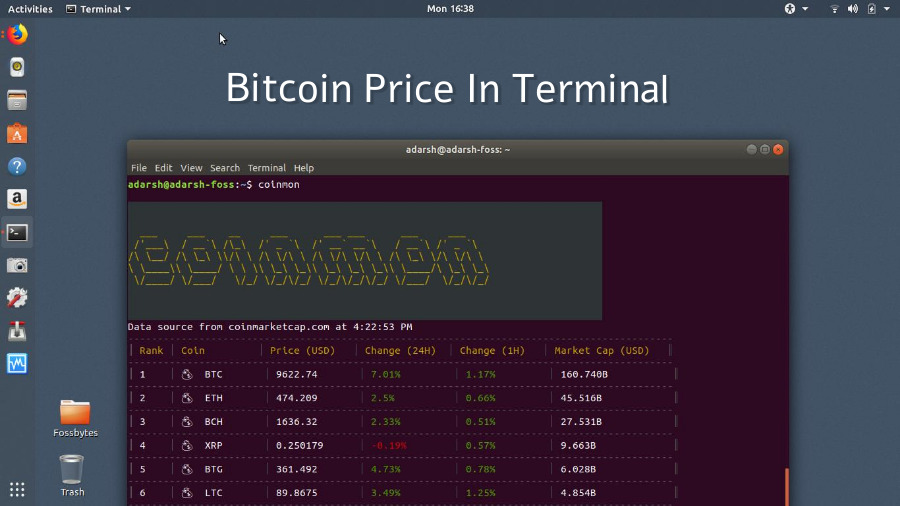Click the Change (24H) column header

click(x=400, y=351)
